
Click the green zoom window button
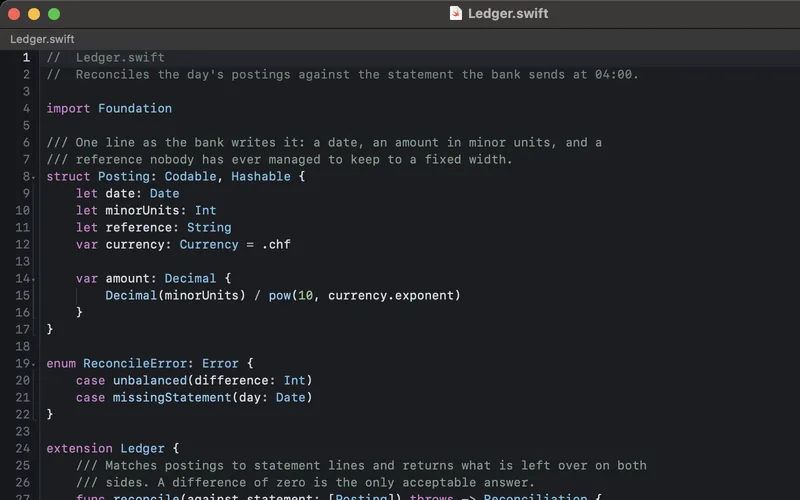(x=54, y=14)
